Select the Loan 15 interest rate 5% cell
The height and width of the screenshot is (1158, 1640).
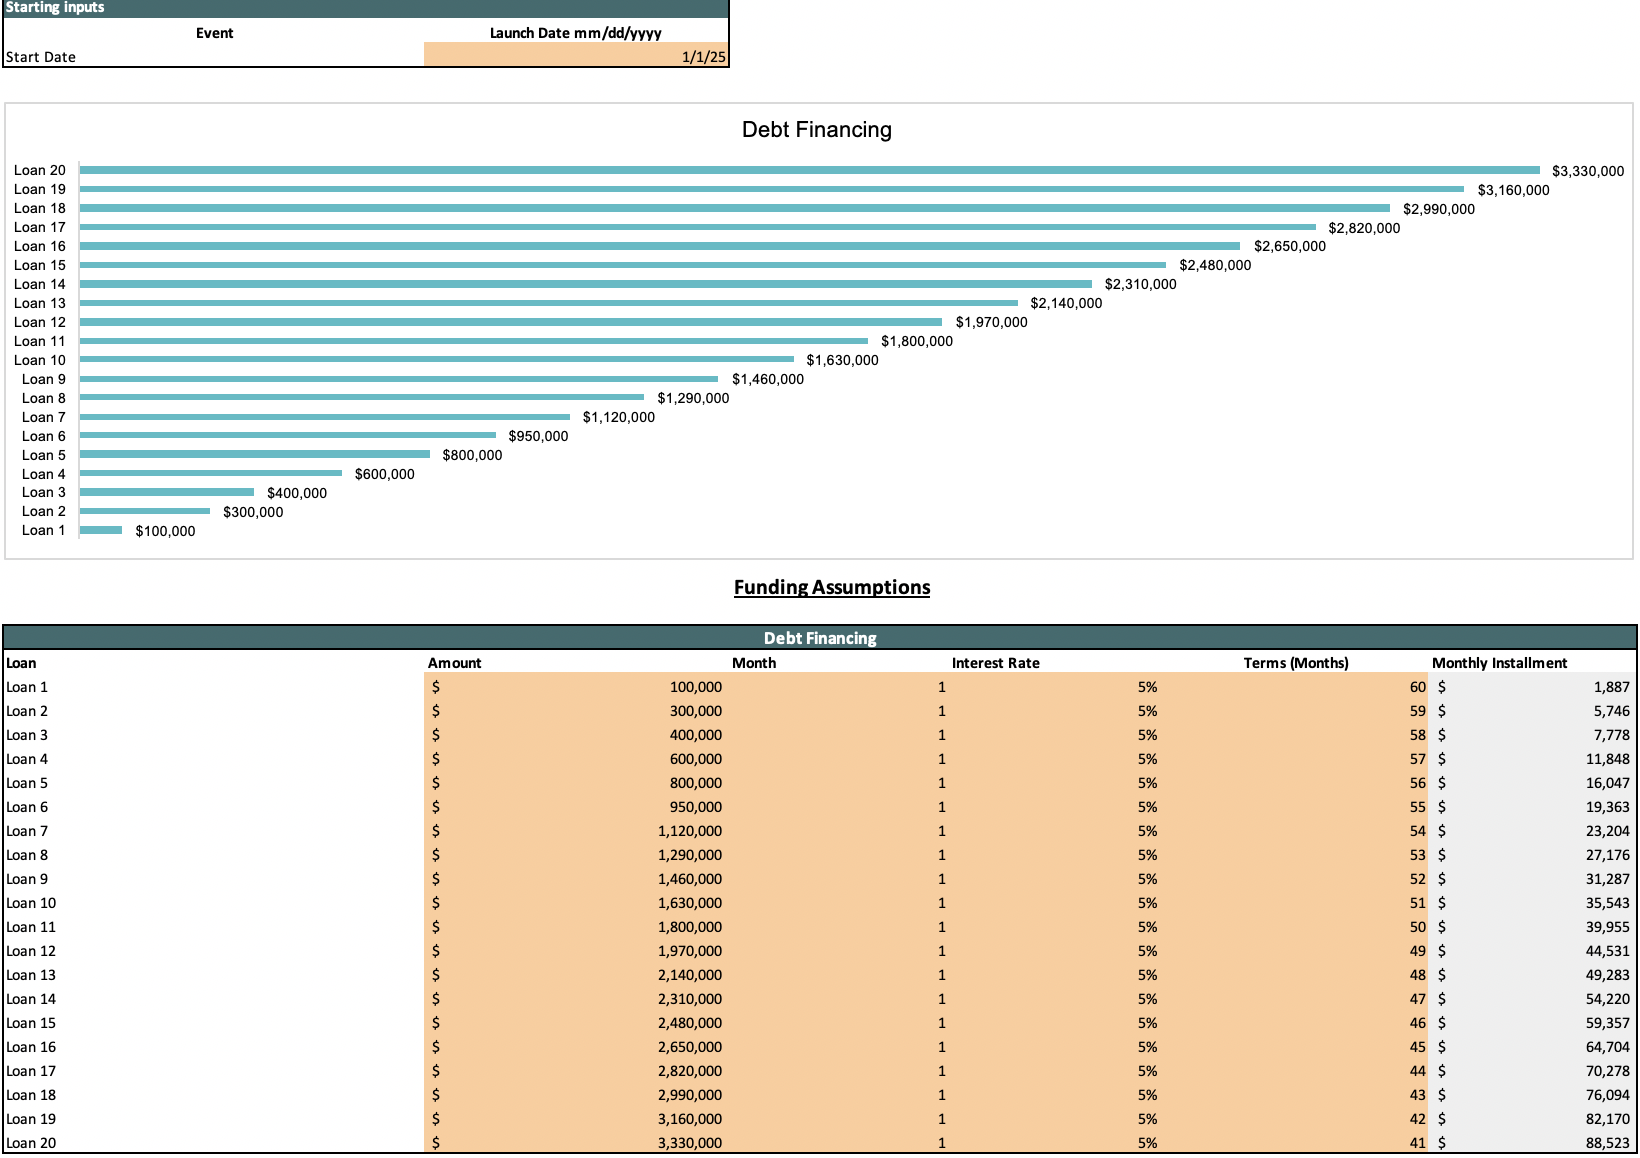[1055, 1023]
